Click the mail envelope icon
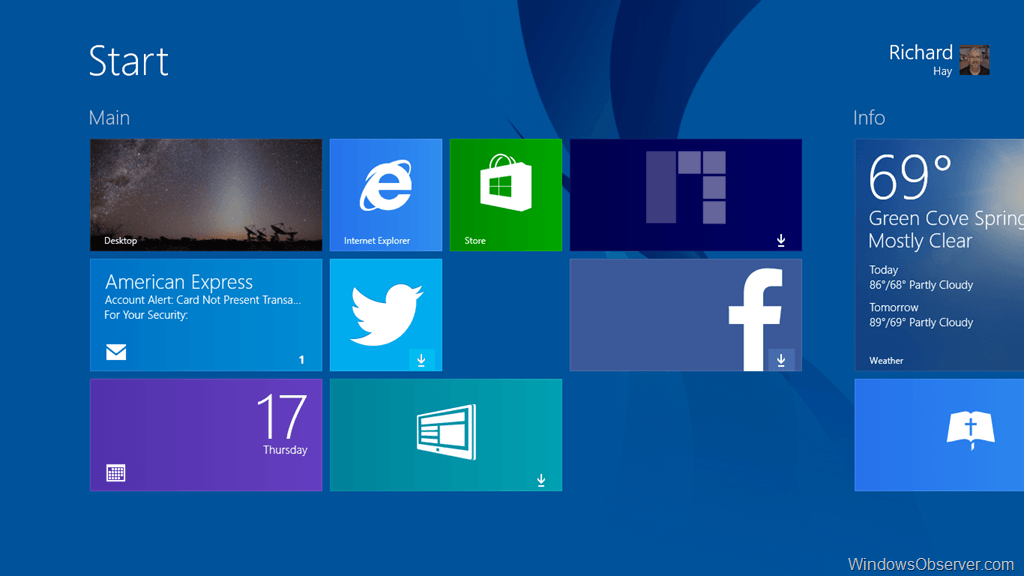The width and height of the screenshot is (1024, 576). click(116, 353)
